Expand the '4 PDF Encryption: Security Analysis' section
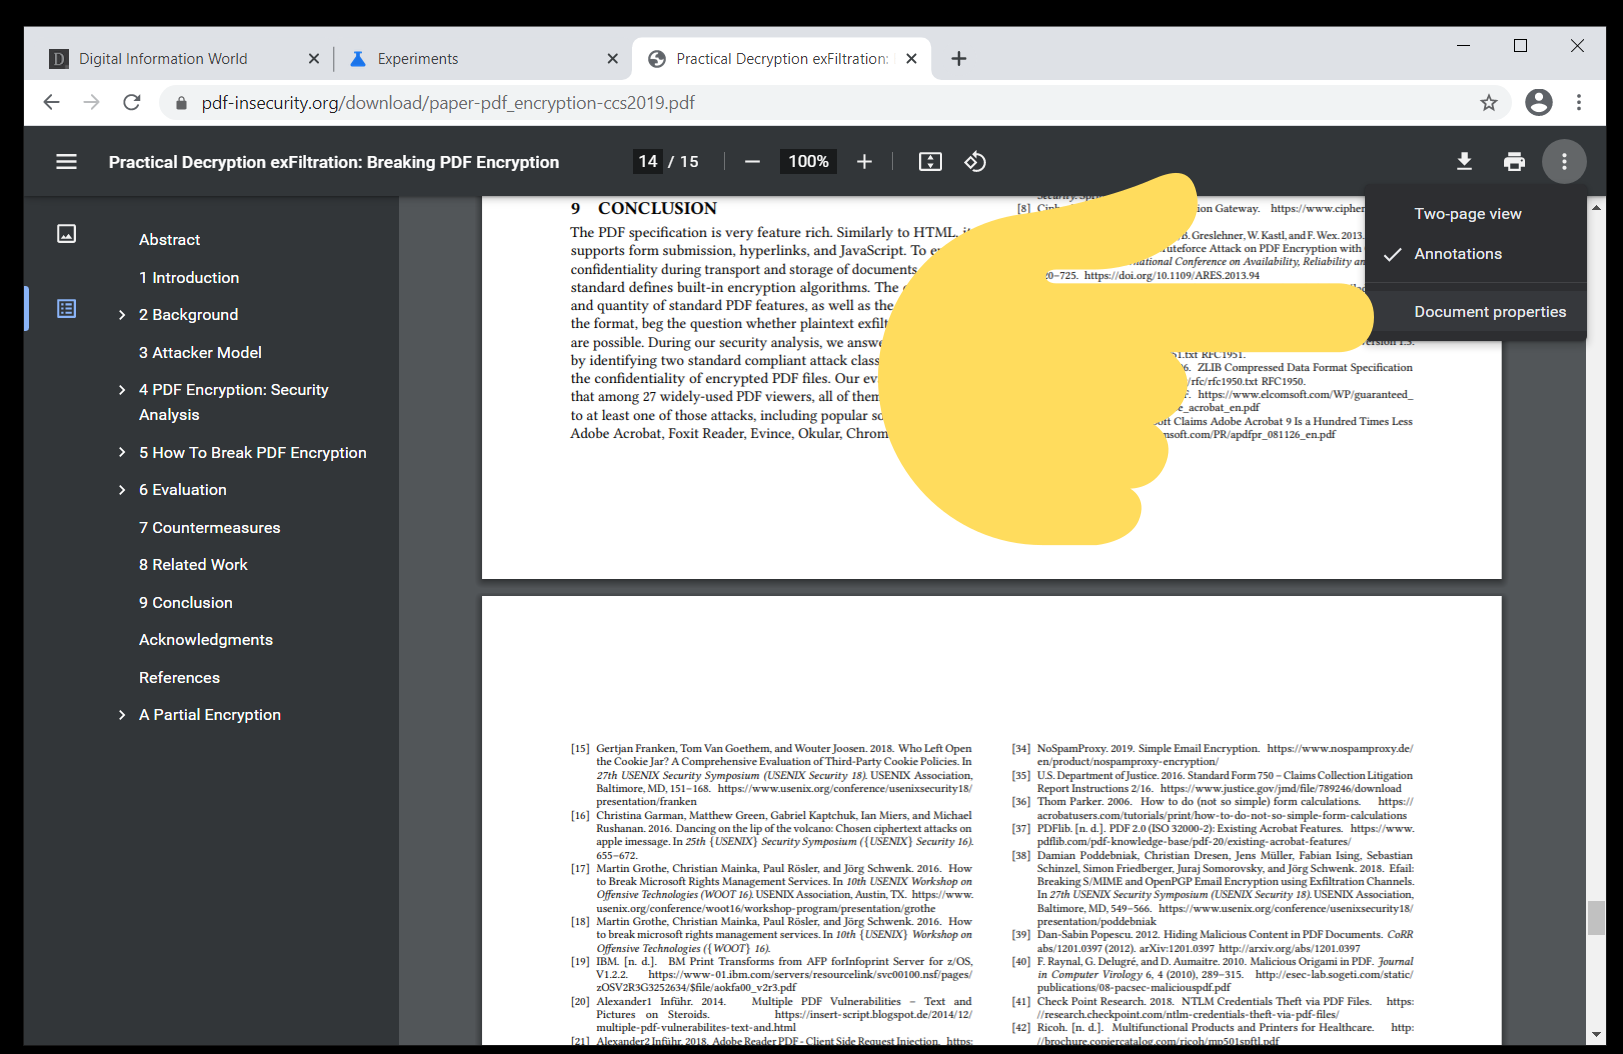Screen dimensions: 1623x1054 (x=120, y=389)
